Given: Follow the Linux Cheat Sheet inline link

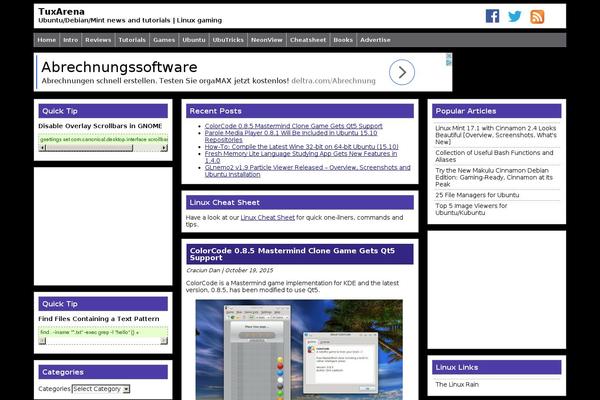Looking at the screenshot, I should click(267, 217).
